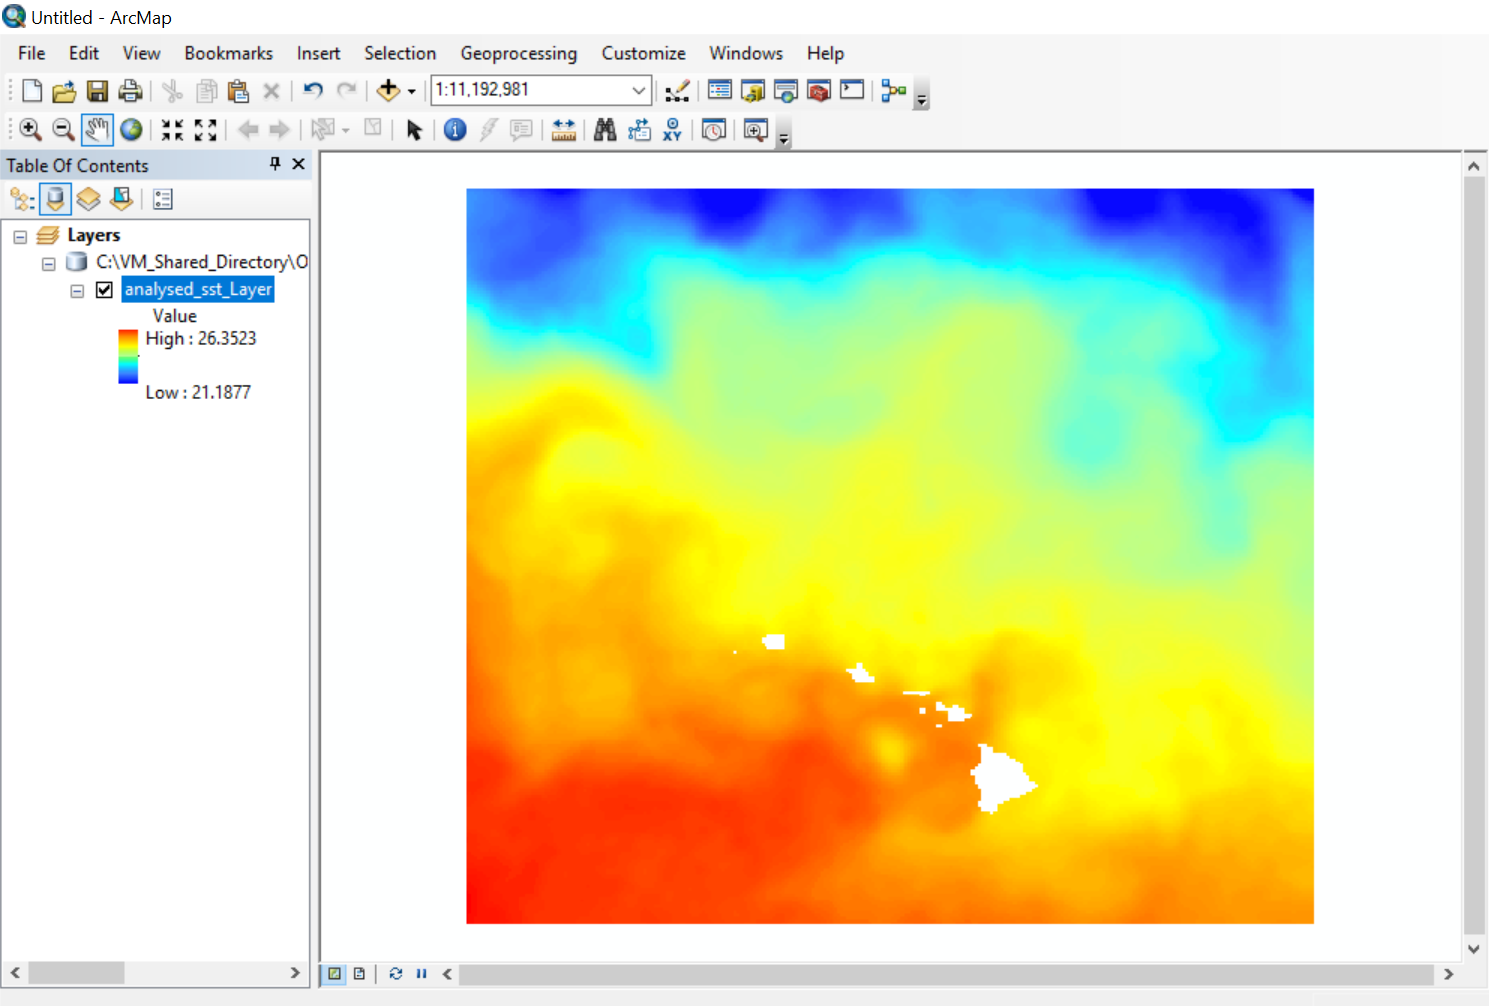The image size is (1489, 1006).
Task: Click the Auto Hide pin button
Action: pyautogui.click(x=275, y=164)
